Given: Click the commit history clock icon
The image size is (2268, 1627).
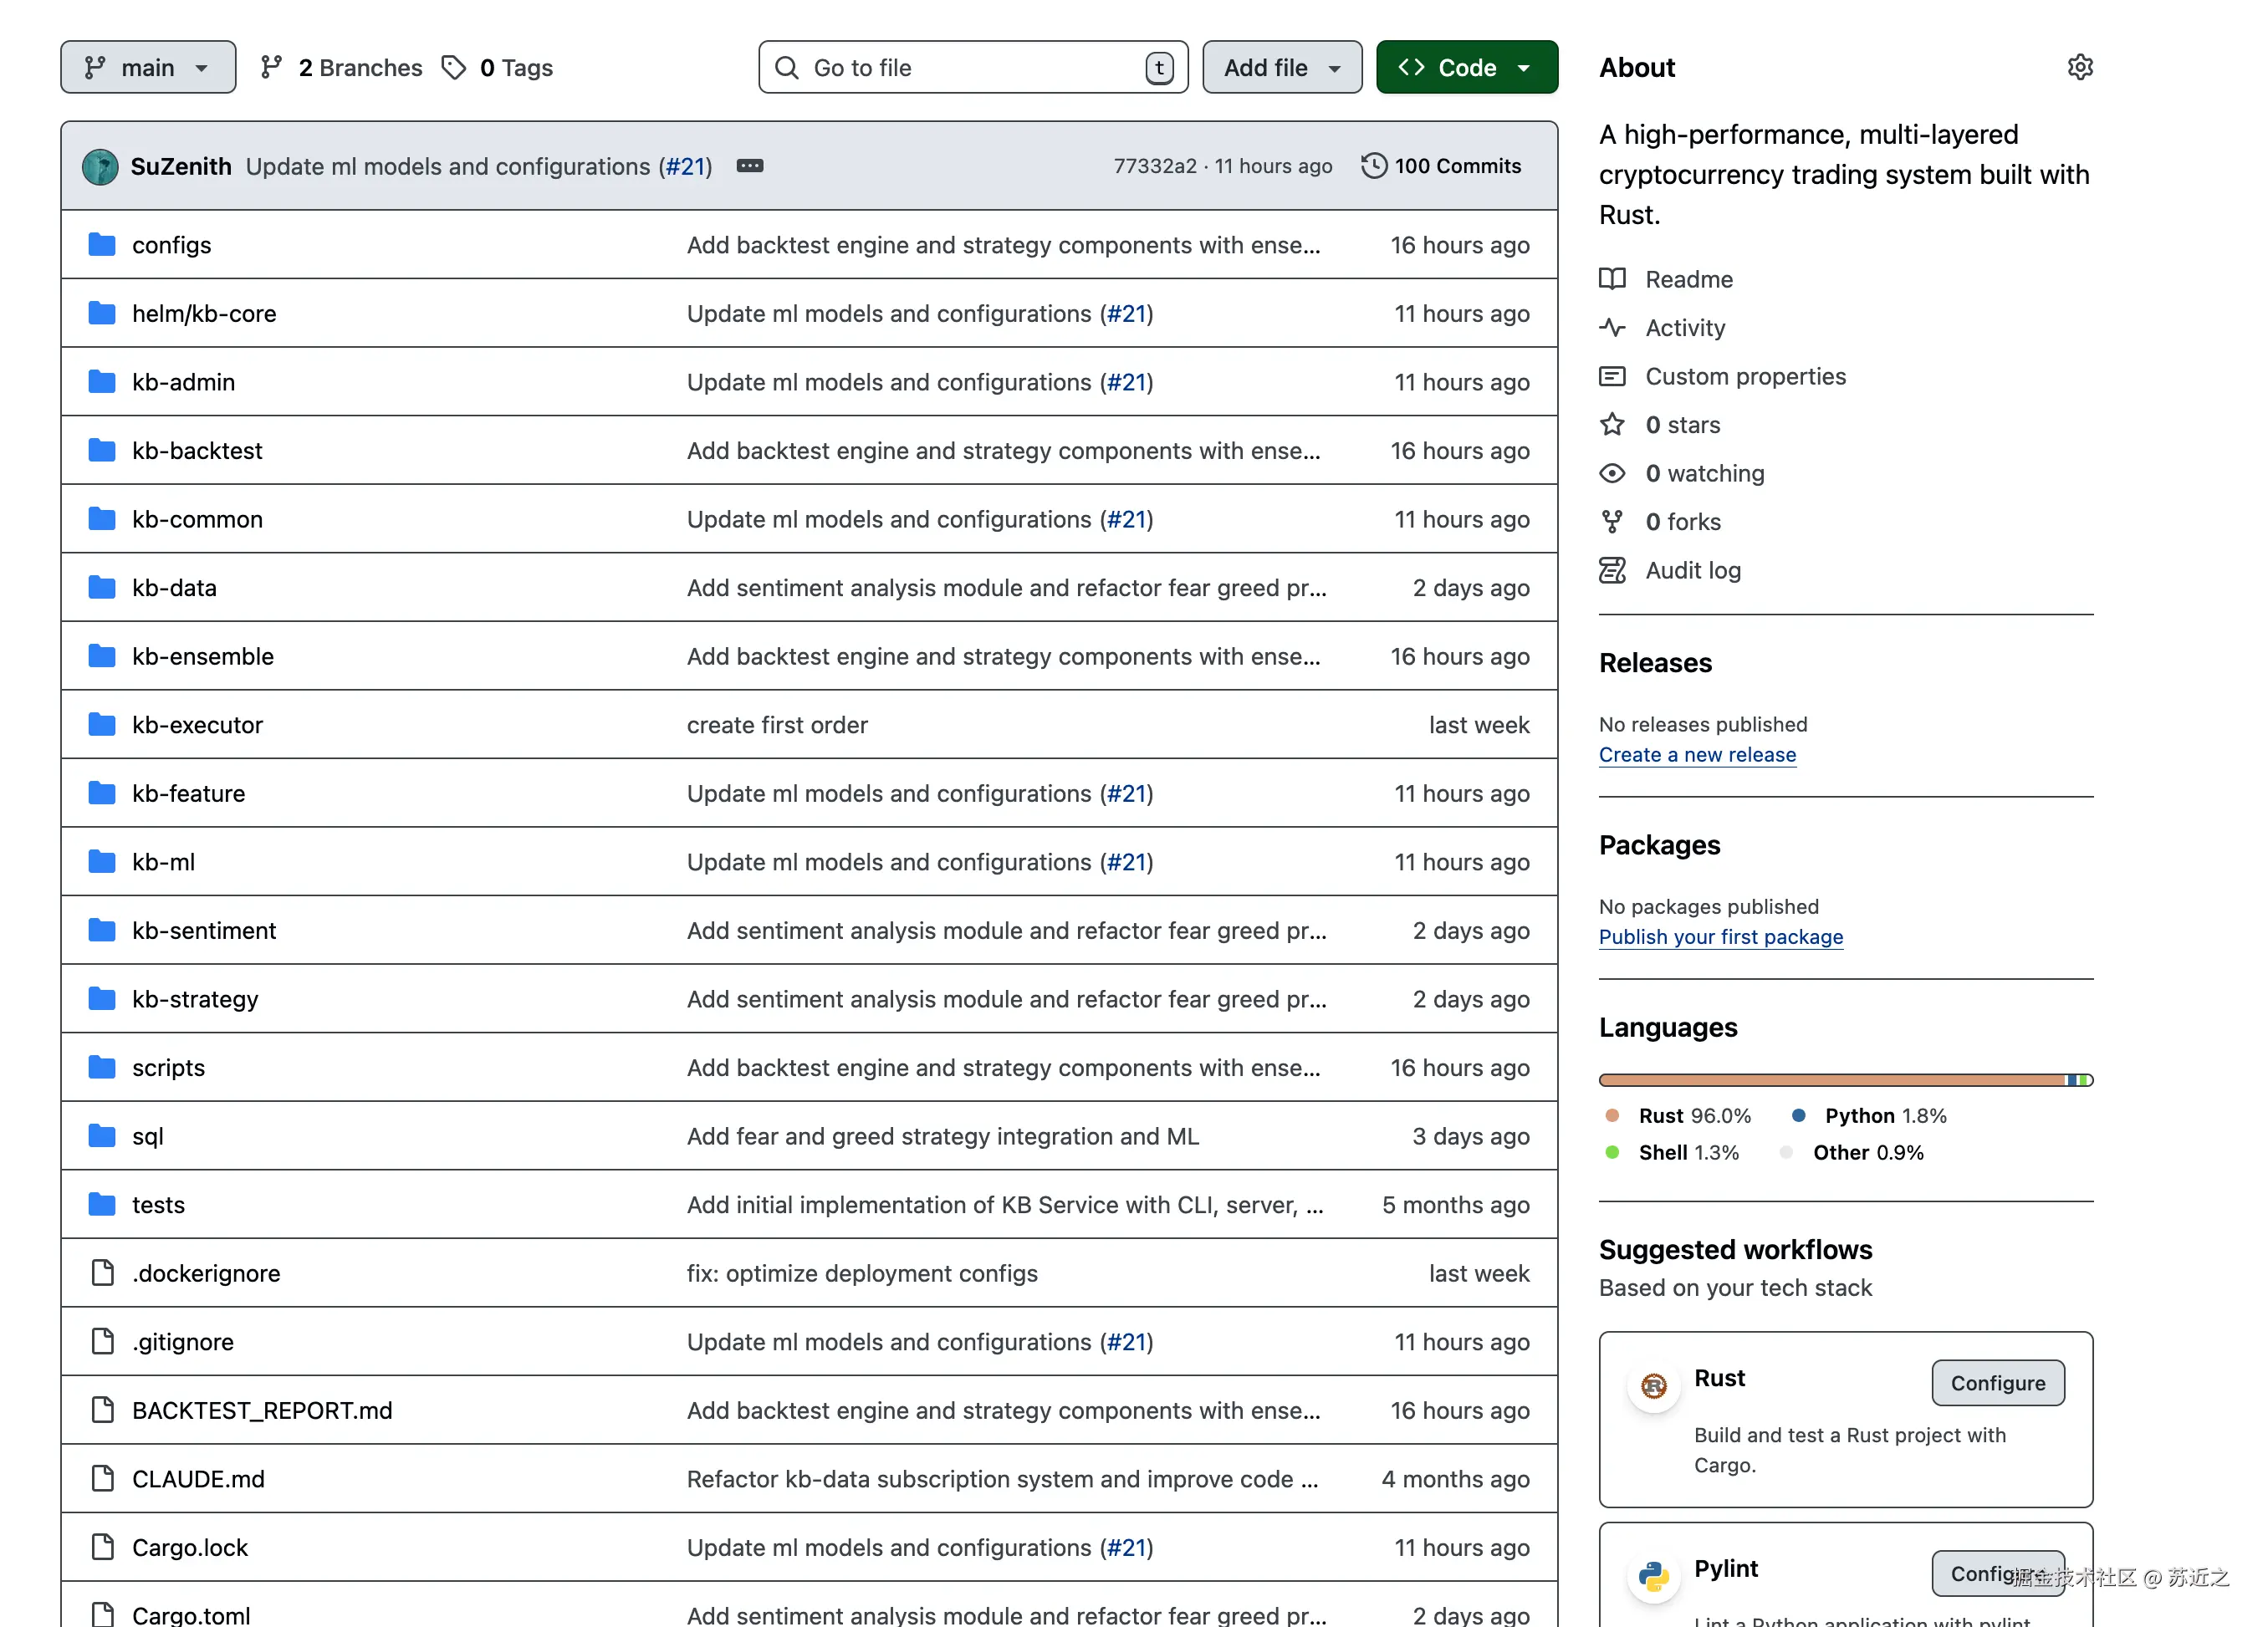Looking at the screenshot, I should (x=1373, y=166).
